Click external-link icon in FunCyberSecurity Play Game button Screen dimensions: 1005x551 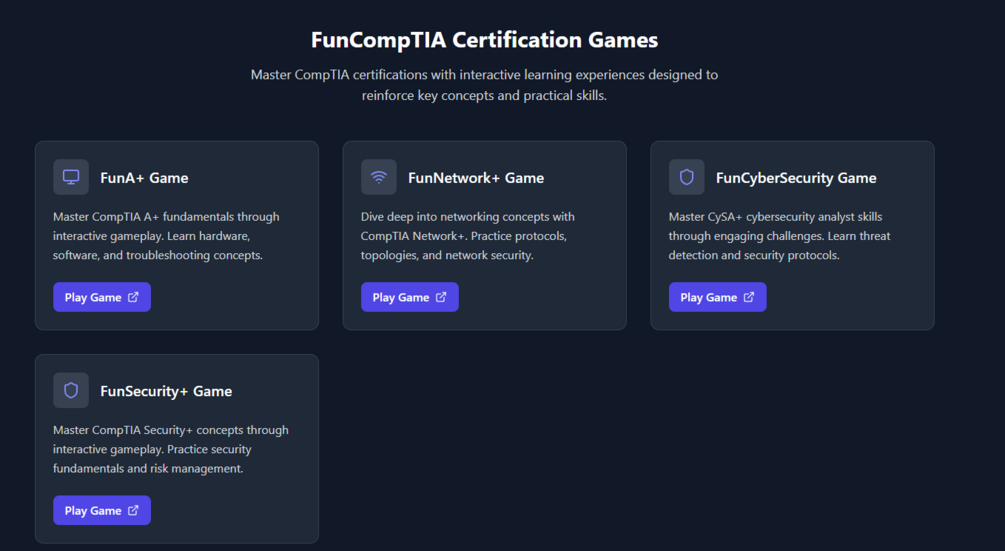[x=750, y=297]
